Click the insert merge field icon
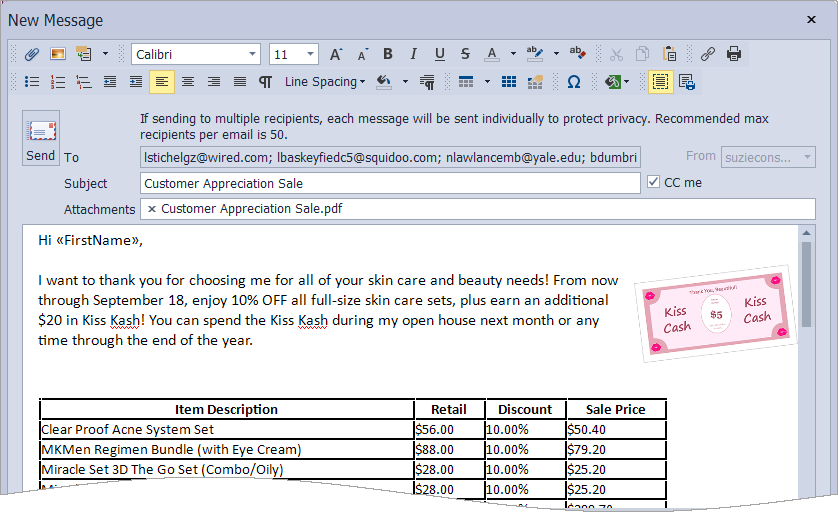This screenshot has width=838, height=513. (x=84, y=54)
